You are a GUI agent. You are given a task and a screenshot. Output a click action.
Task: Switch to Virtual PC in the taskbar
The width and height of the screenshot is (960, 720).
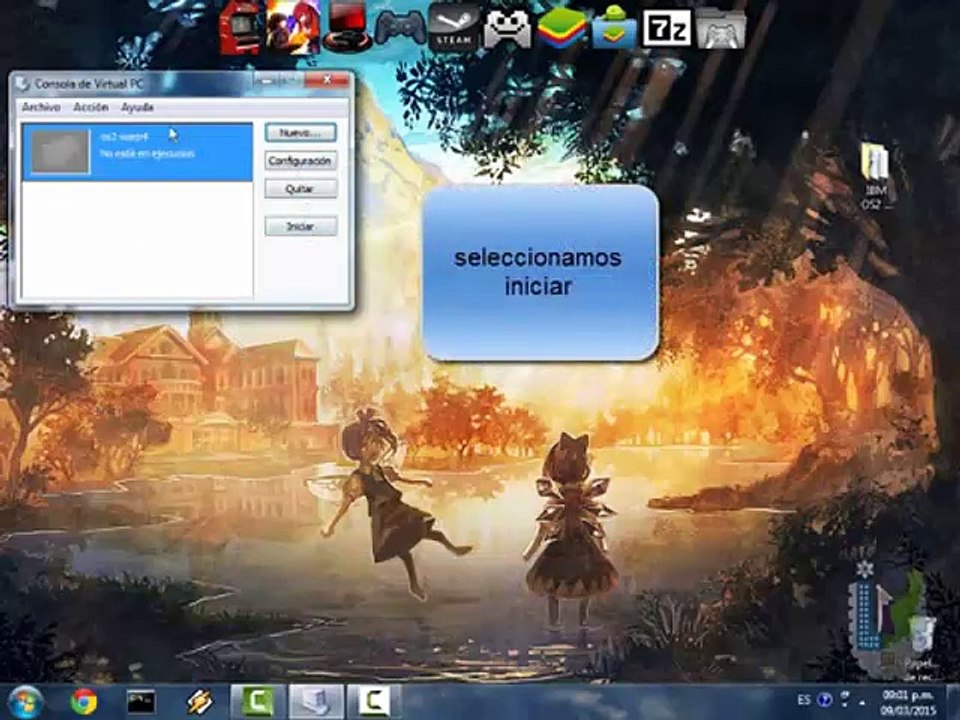pyautogui.click(x=315, y=702)
